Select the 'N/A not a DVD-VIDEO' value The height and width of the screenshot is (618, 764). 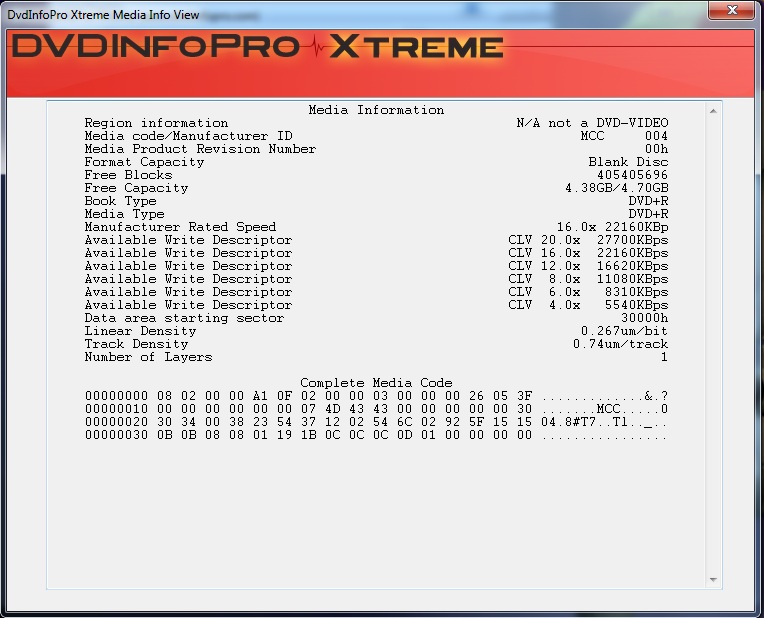pyautogui.click(x=592, y=123)
